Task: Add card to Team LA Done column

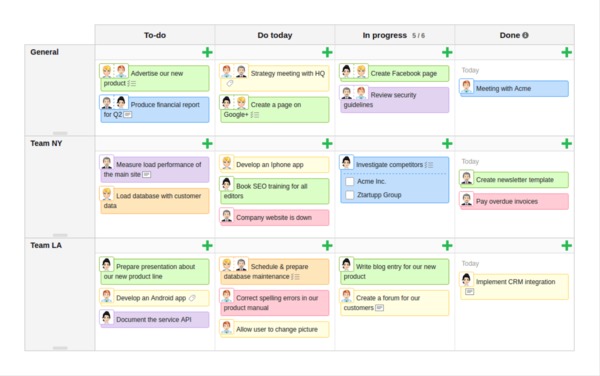Action: [566, 246]
